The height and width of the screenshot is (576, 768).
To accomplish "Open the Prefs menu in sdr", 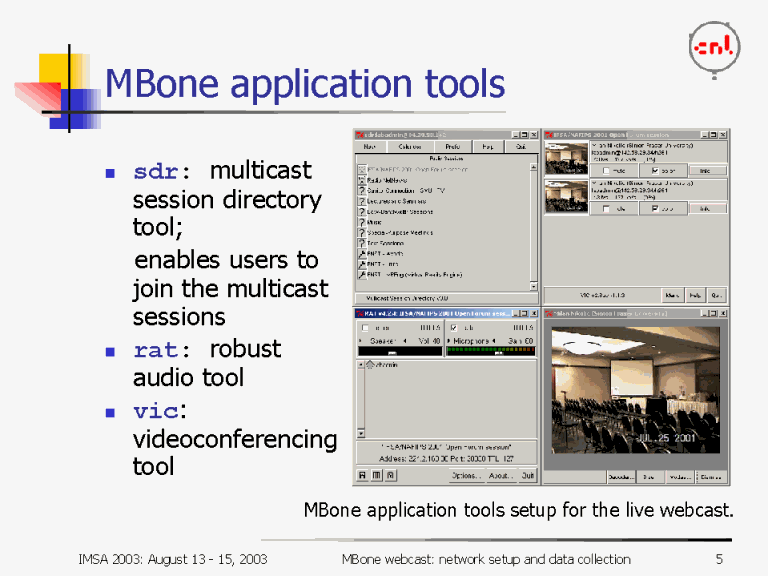I will pyautogui.click(x=452, y=146).
